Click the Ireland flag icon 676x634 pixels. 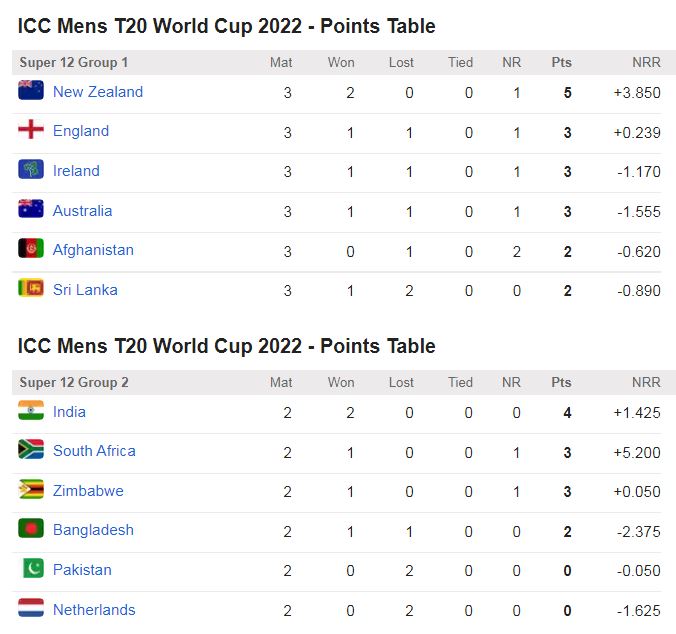click(x=31, y=170)
